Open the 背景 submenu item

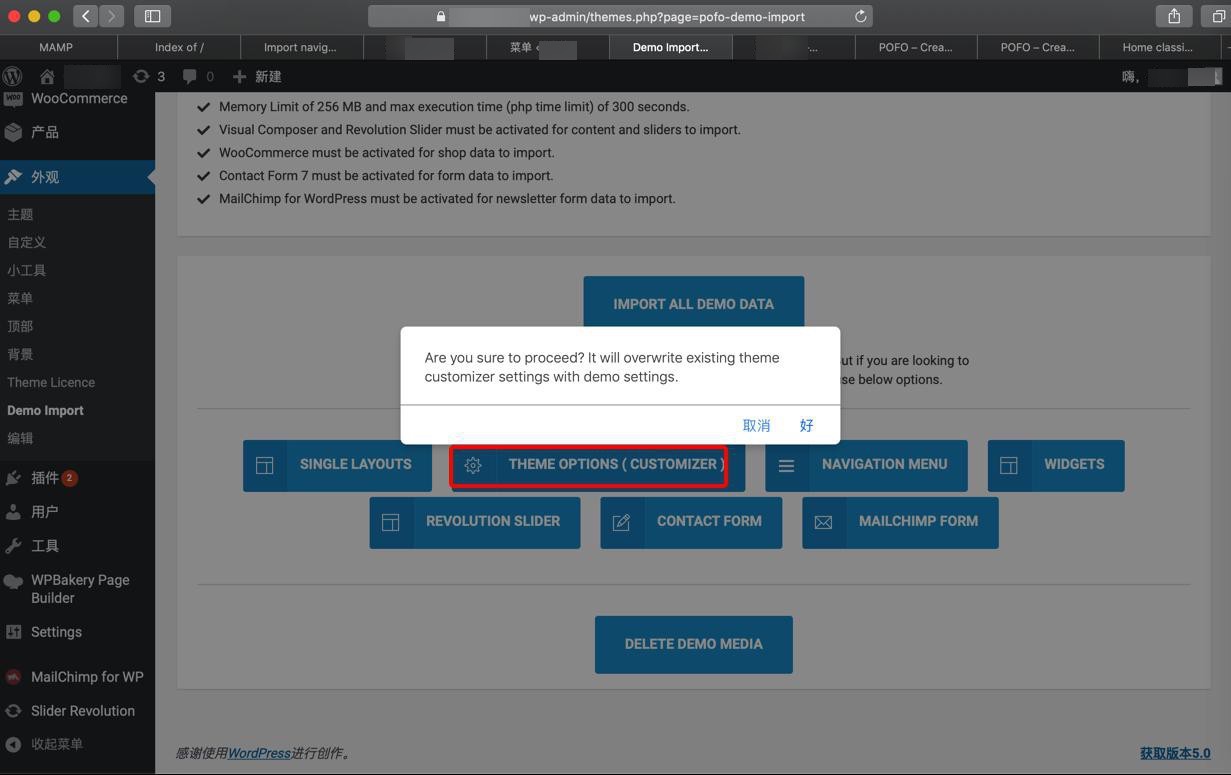[20, 354]
